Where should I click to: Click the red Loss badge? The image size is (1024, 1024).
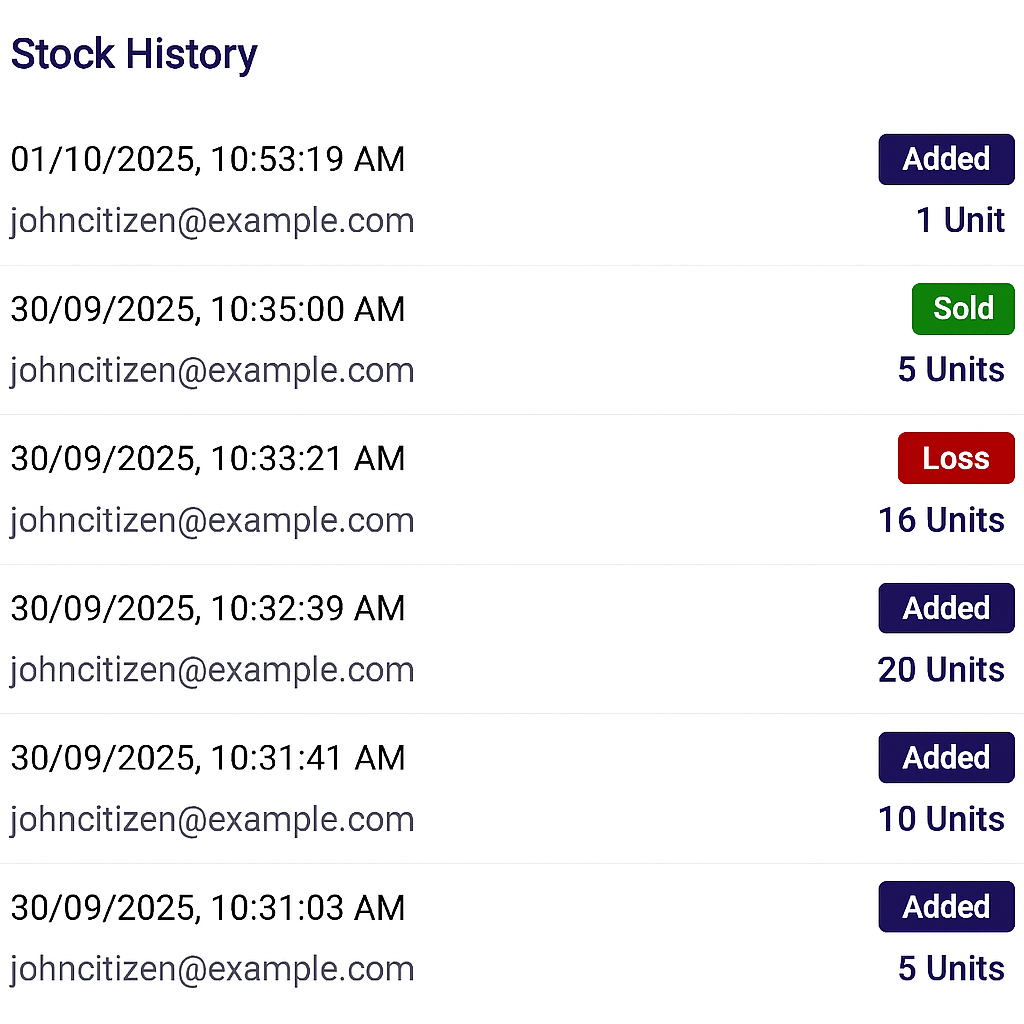coord(955,458)
